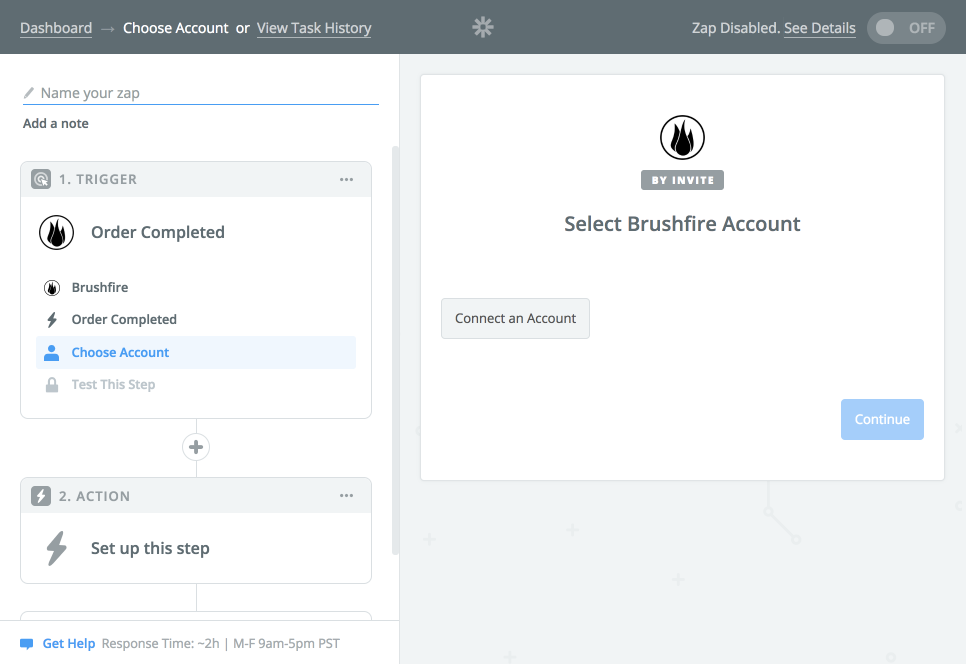This screenshot has height=664, width=966.
Task: Select the Order Completed trigger title
Action: 158,232
